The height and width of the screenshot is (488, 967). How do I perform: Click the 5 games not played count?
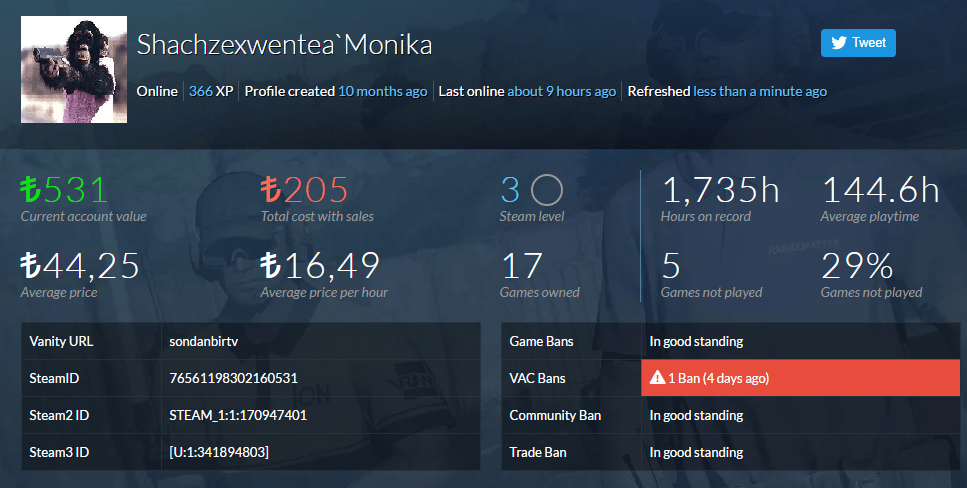pyautogui.click(x=671, y=266)
